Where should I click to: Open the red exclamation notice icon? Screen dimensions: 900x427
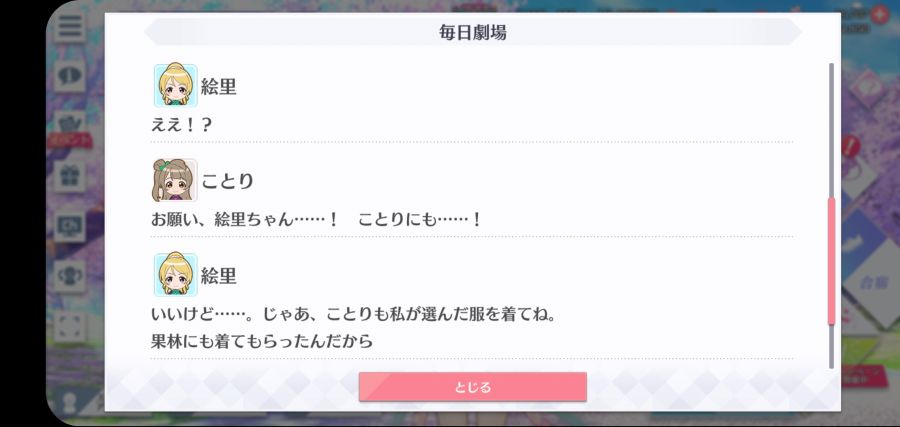point(851,146)
